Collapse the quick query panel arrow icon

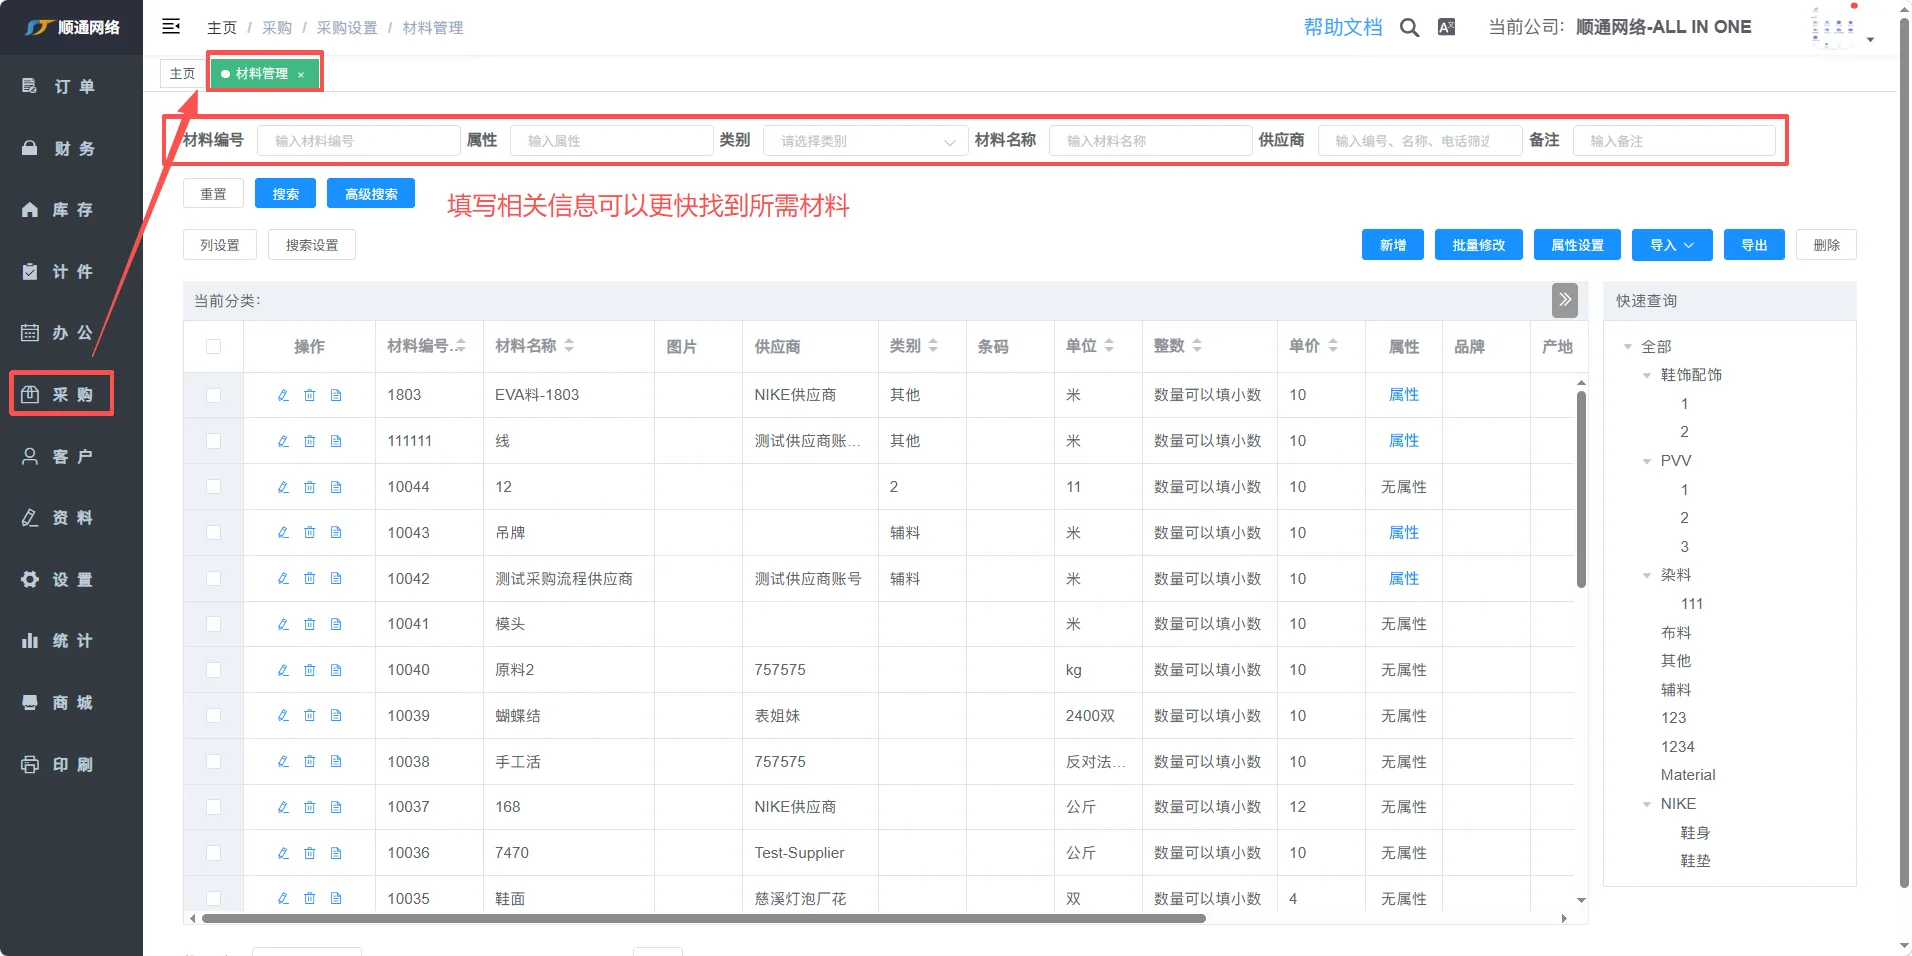click(x=1564, y=300)
